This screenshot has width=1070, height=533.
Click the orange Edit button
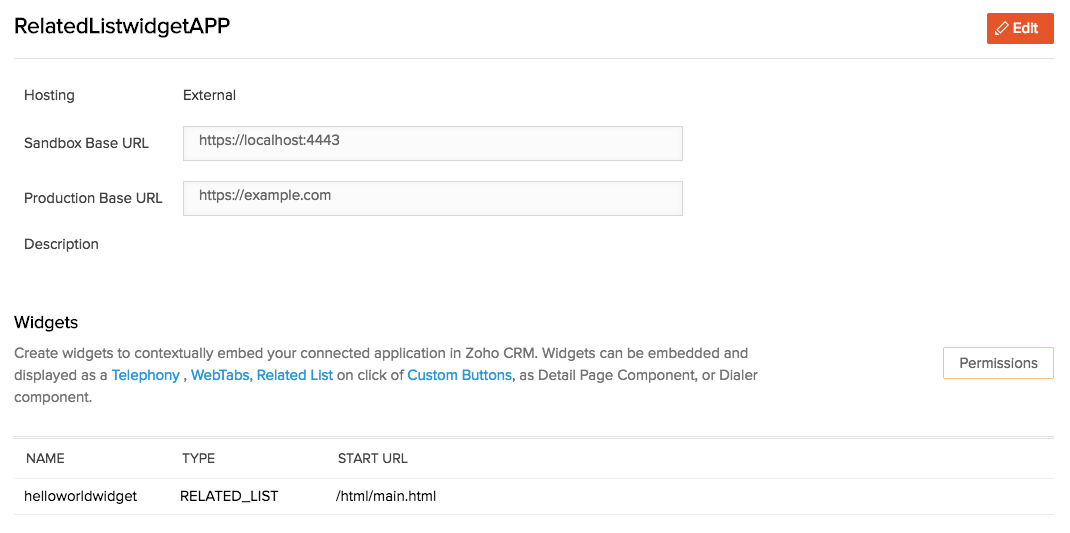1020,29
